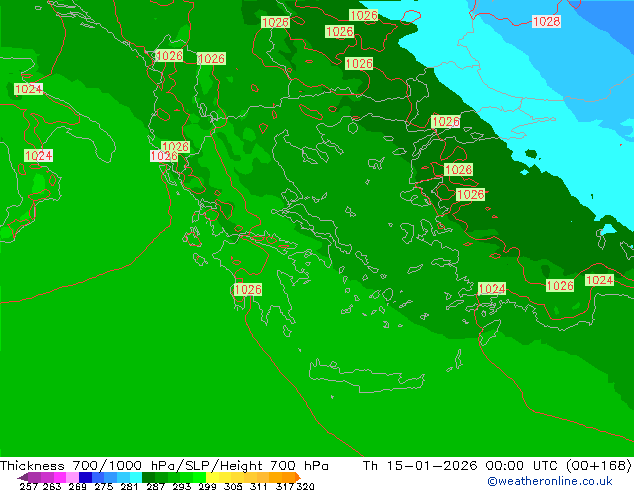The image size is (634, 490).
Task: Click the 305 legend value
Action: (233, 486)
